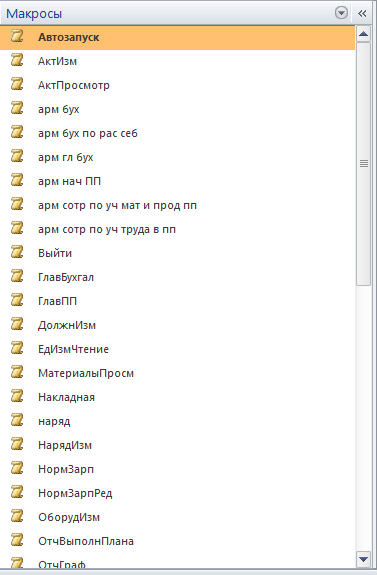This screenshot has height=575, width=377.
Task: Select the АктПросмотр macro name
Action: (74, 85)
